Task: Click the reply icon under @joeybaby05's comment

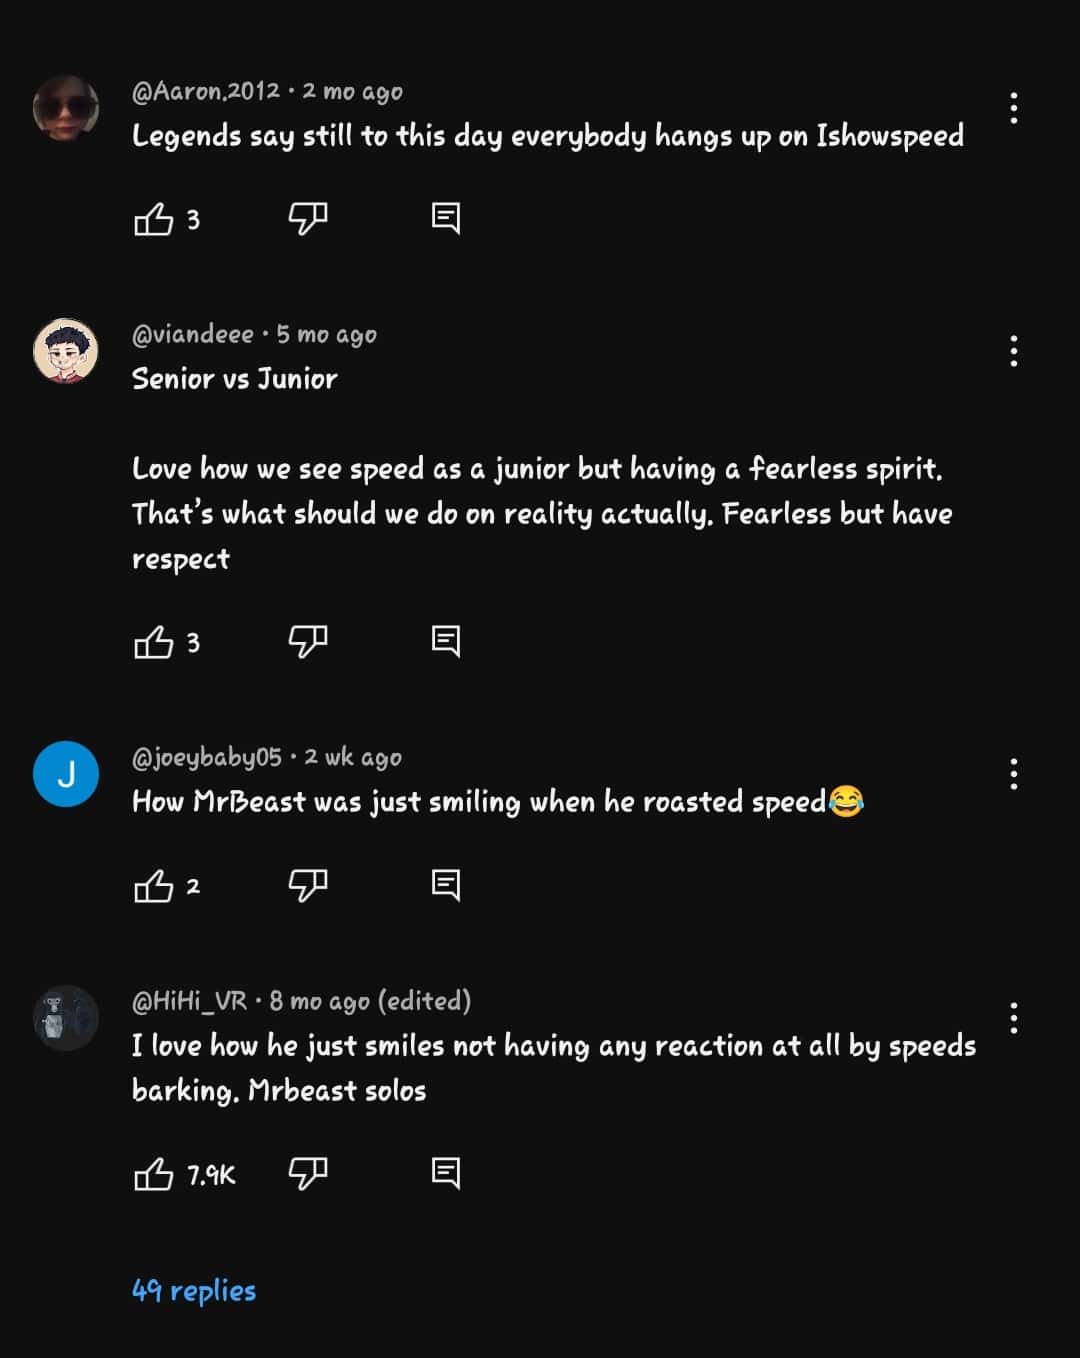Action: (x=446, y=884)
